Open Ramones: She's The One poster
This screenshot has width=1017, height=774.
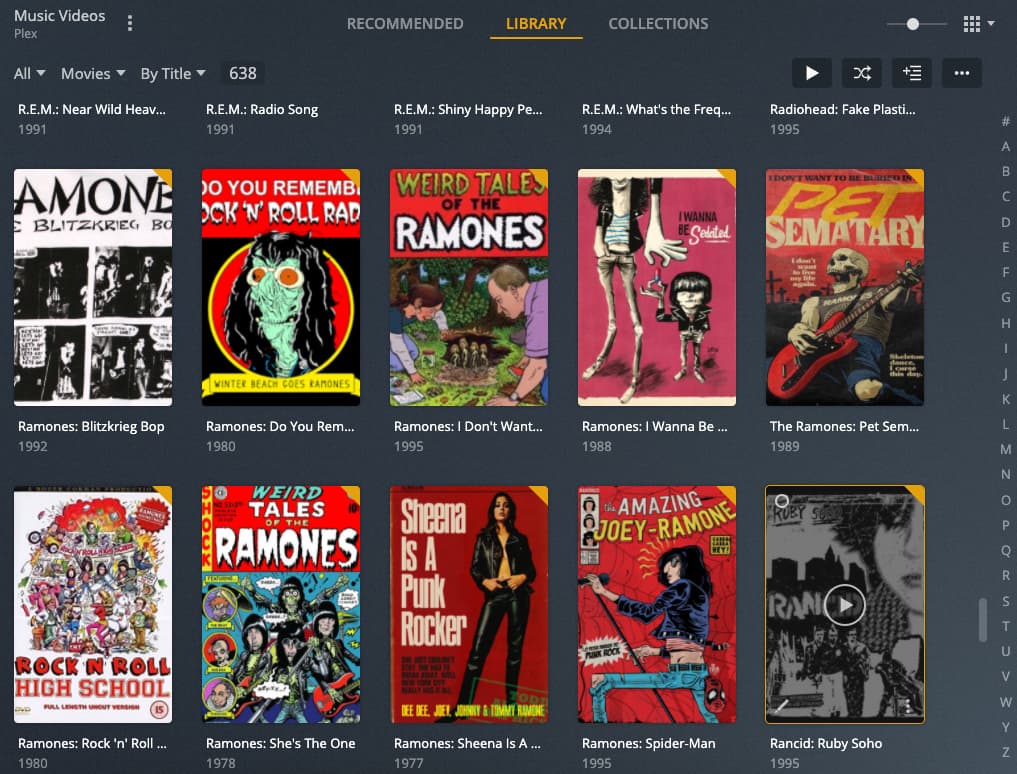coord(281,605)
